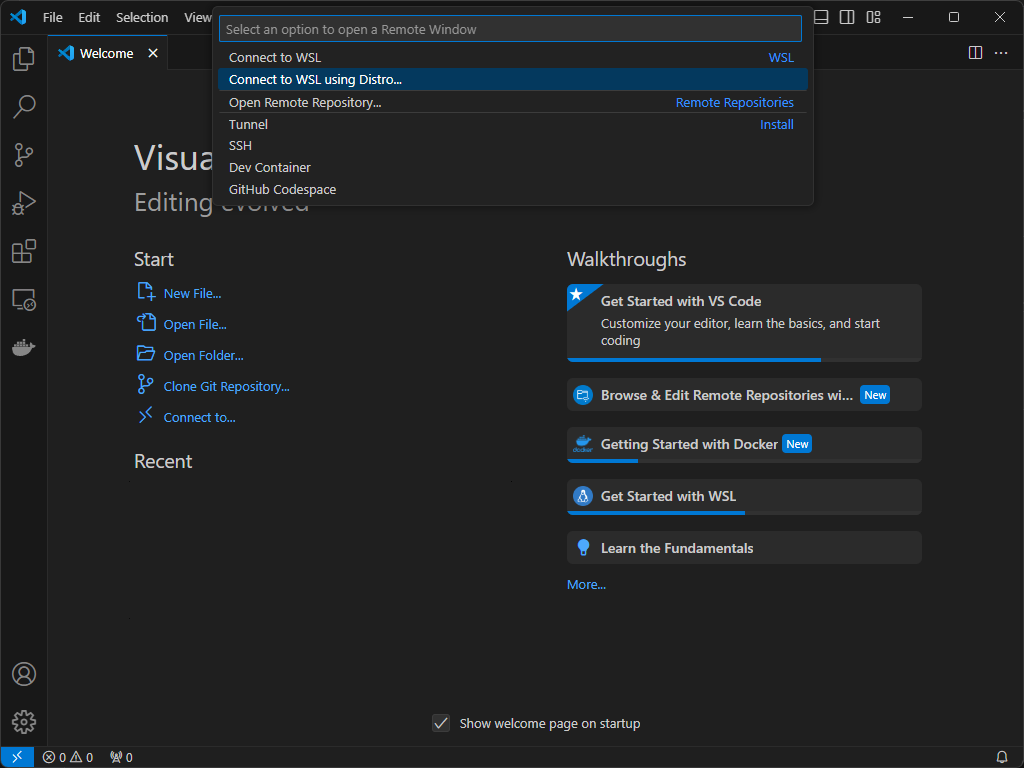Image resolution: width=1024 pixels, height=768 pixels.
Task: Toggle secondary side bar layout icon
Action: coord(847,17)
